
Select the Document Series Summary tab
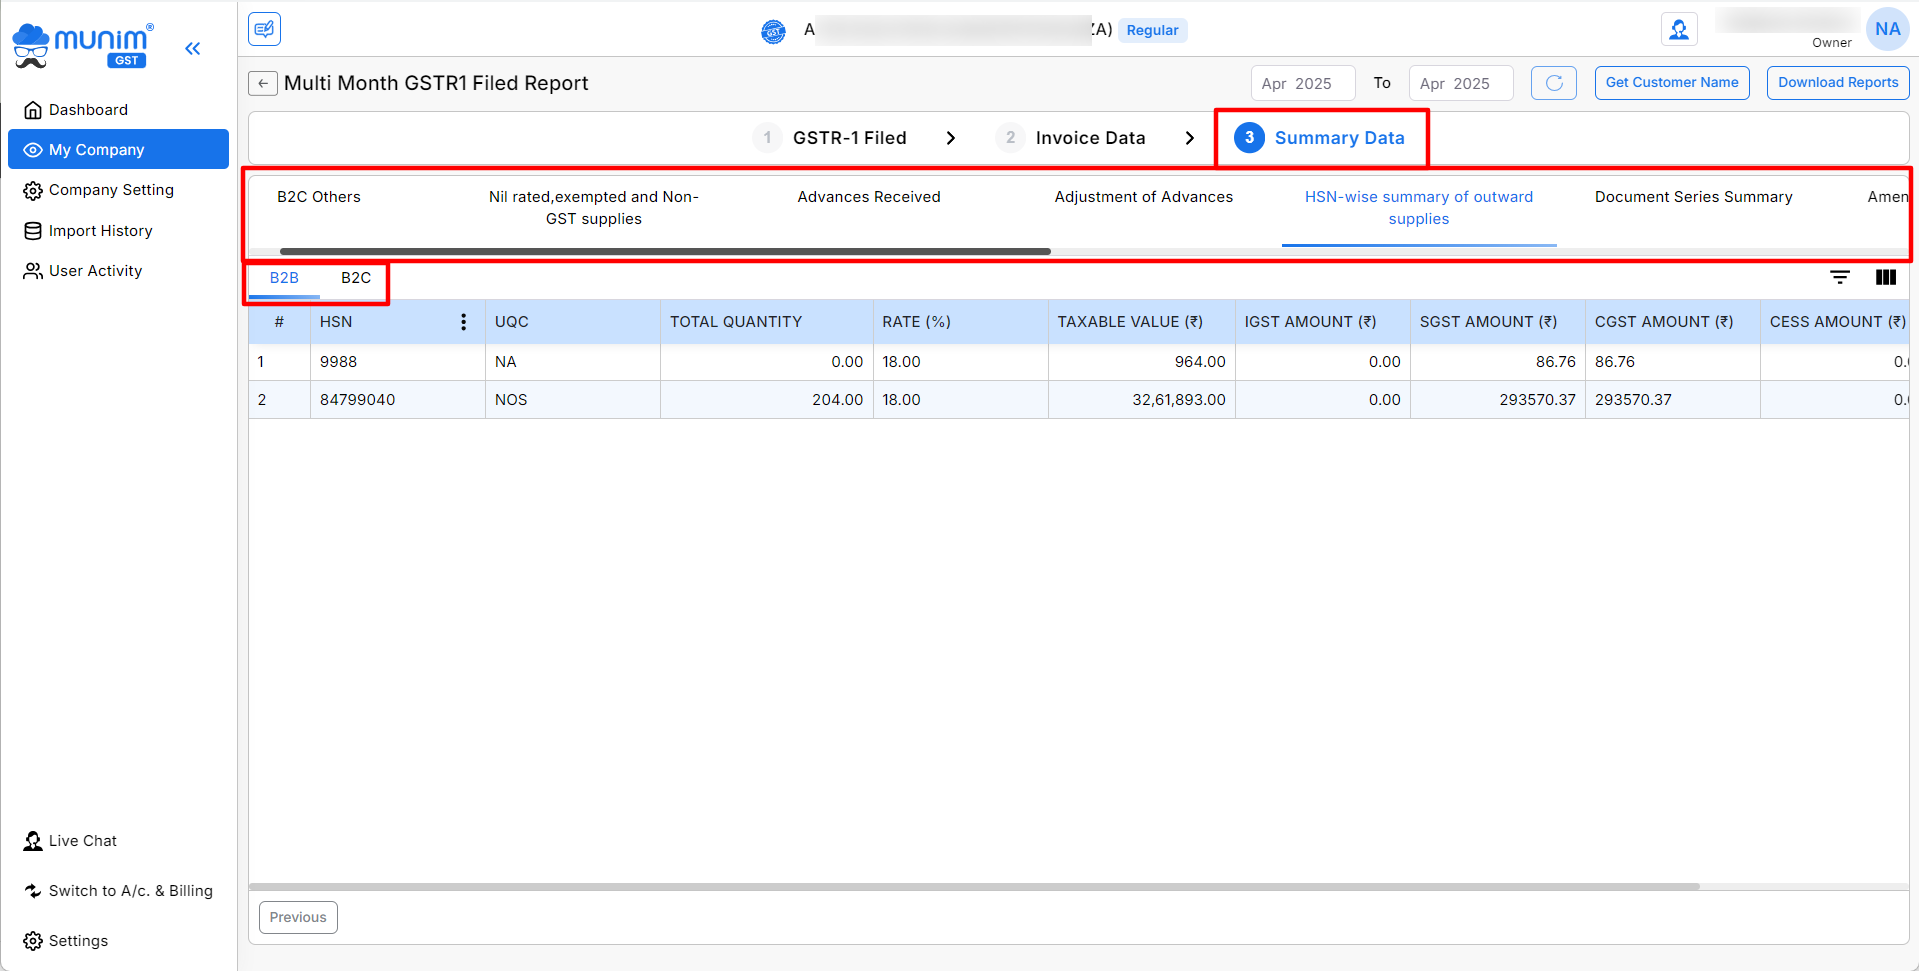[x=1693, y=197]
